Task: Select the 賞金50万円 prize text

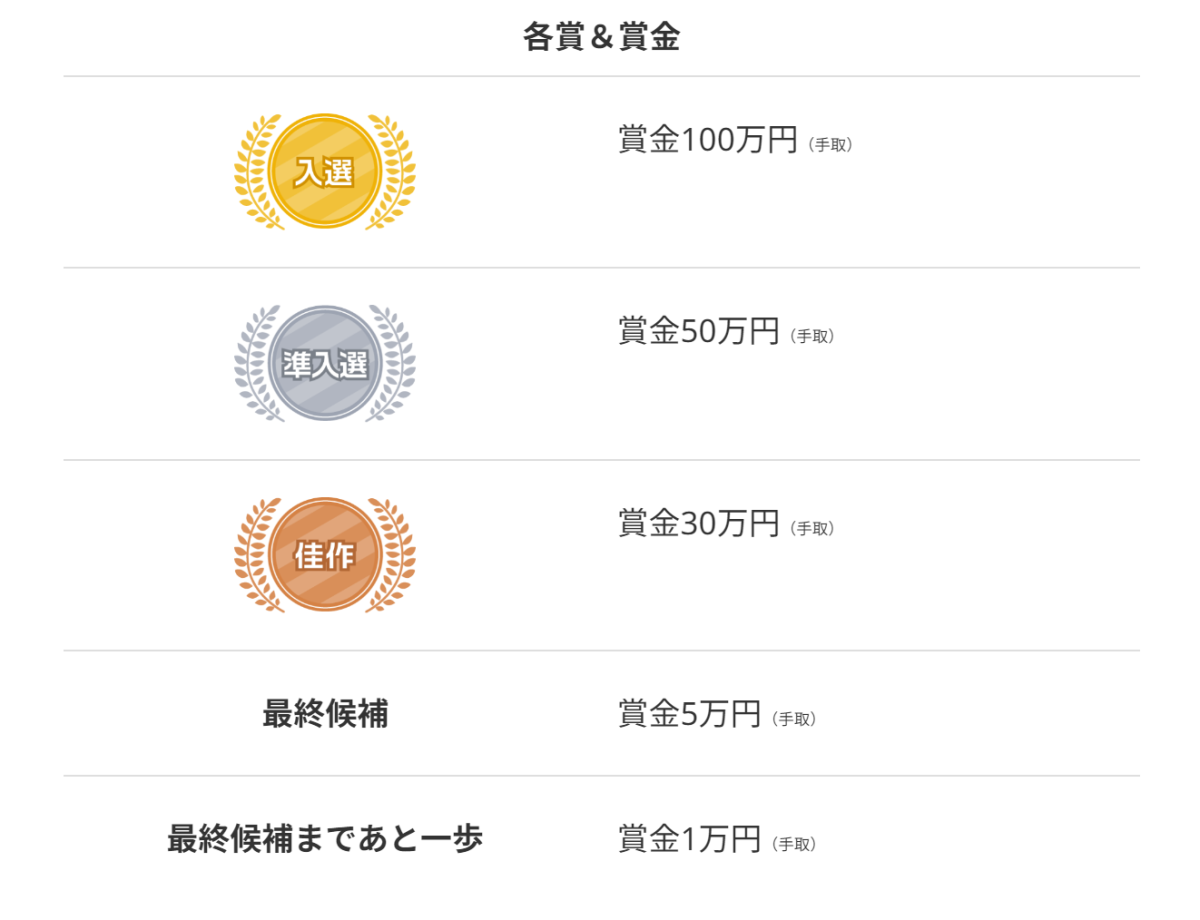Action: [x=698, y=332]
